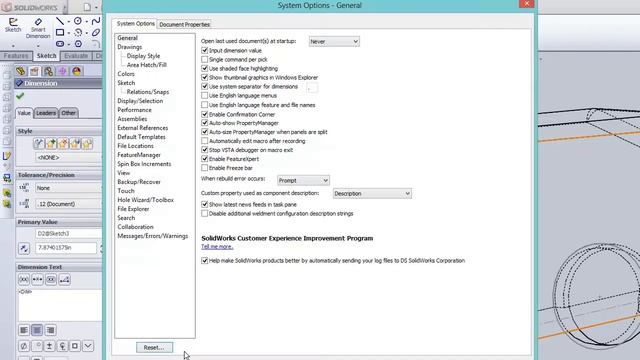The image size is (640, 360).
Task: Open the Tell me more link
Action: pyautogui.click(x=217, y=247)
